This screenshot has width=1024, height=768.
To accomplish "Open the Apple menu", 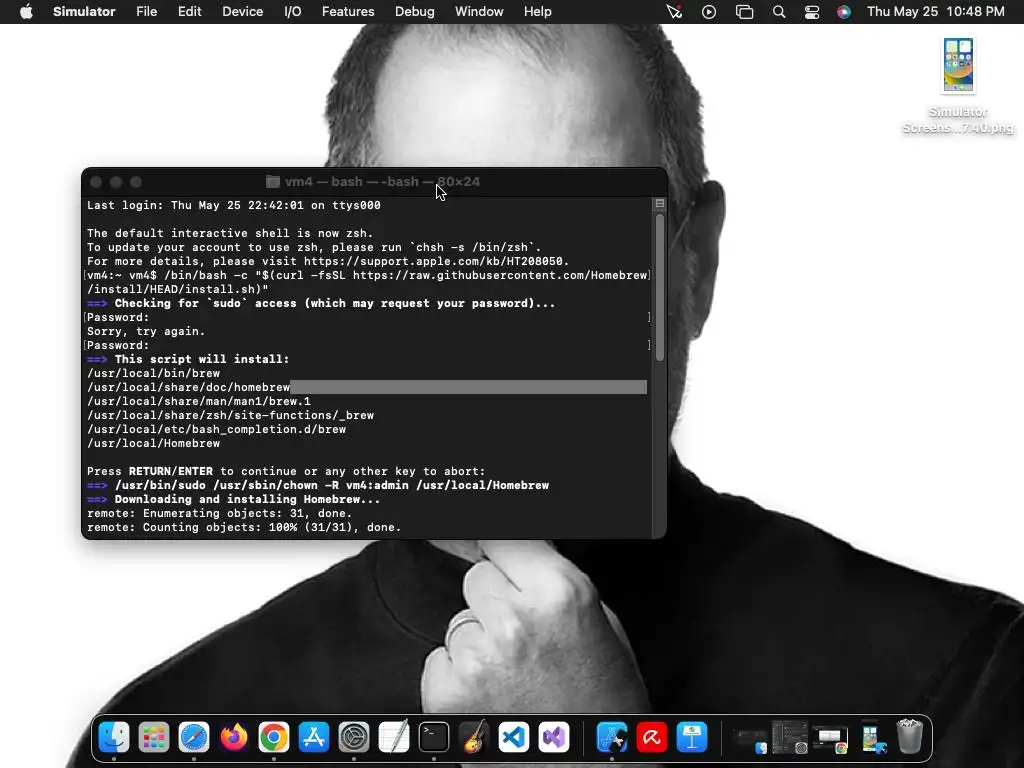I will [x=26, y=12].
